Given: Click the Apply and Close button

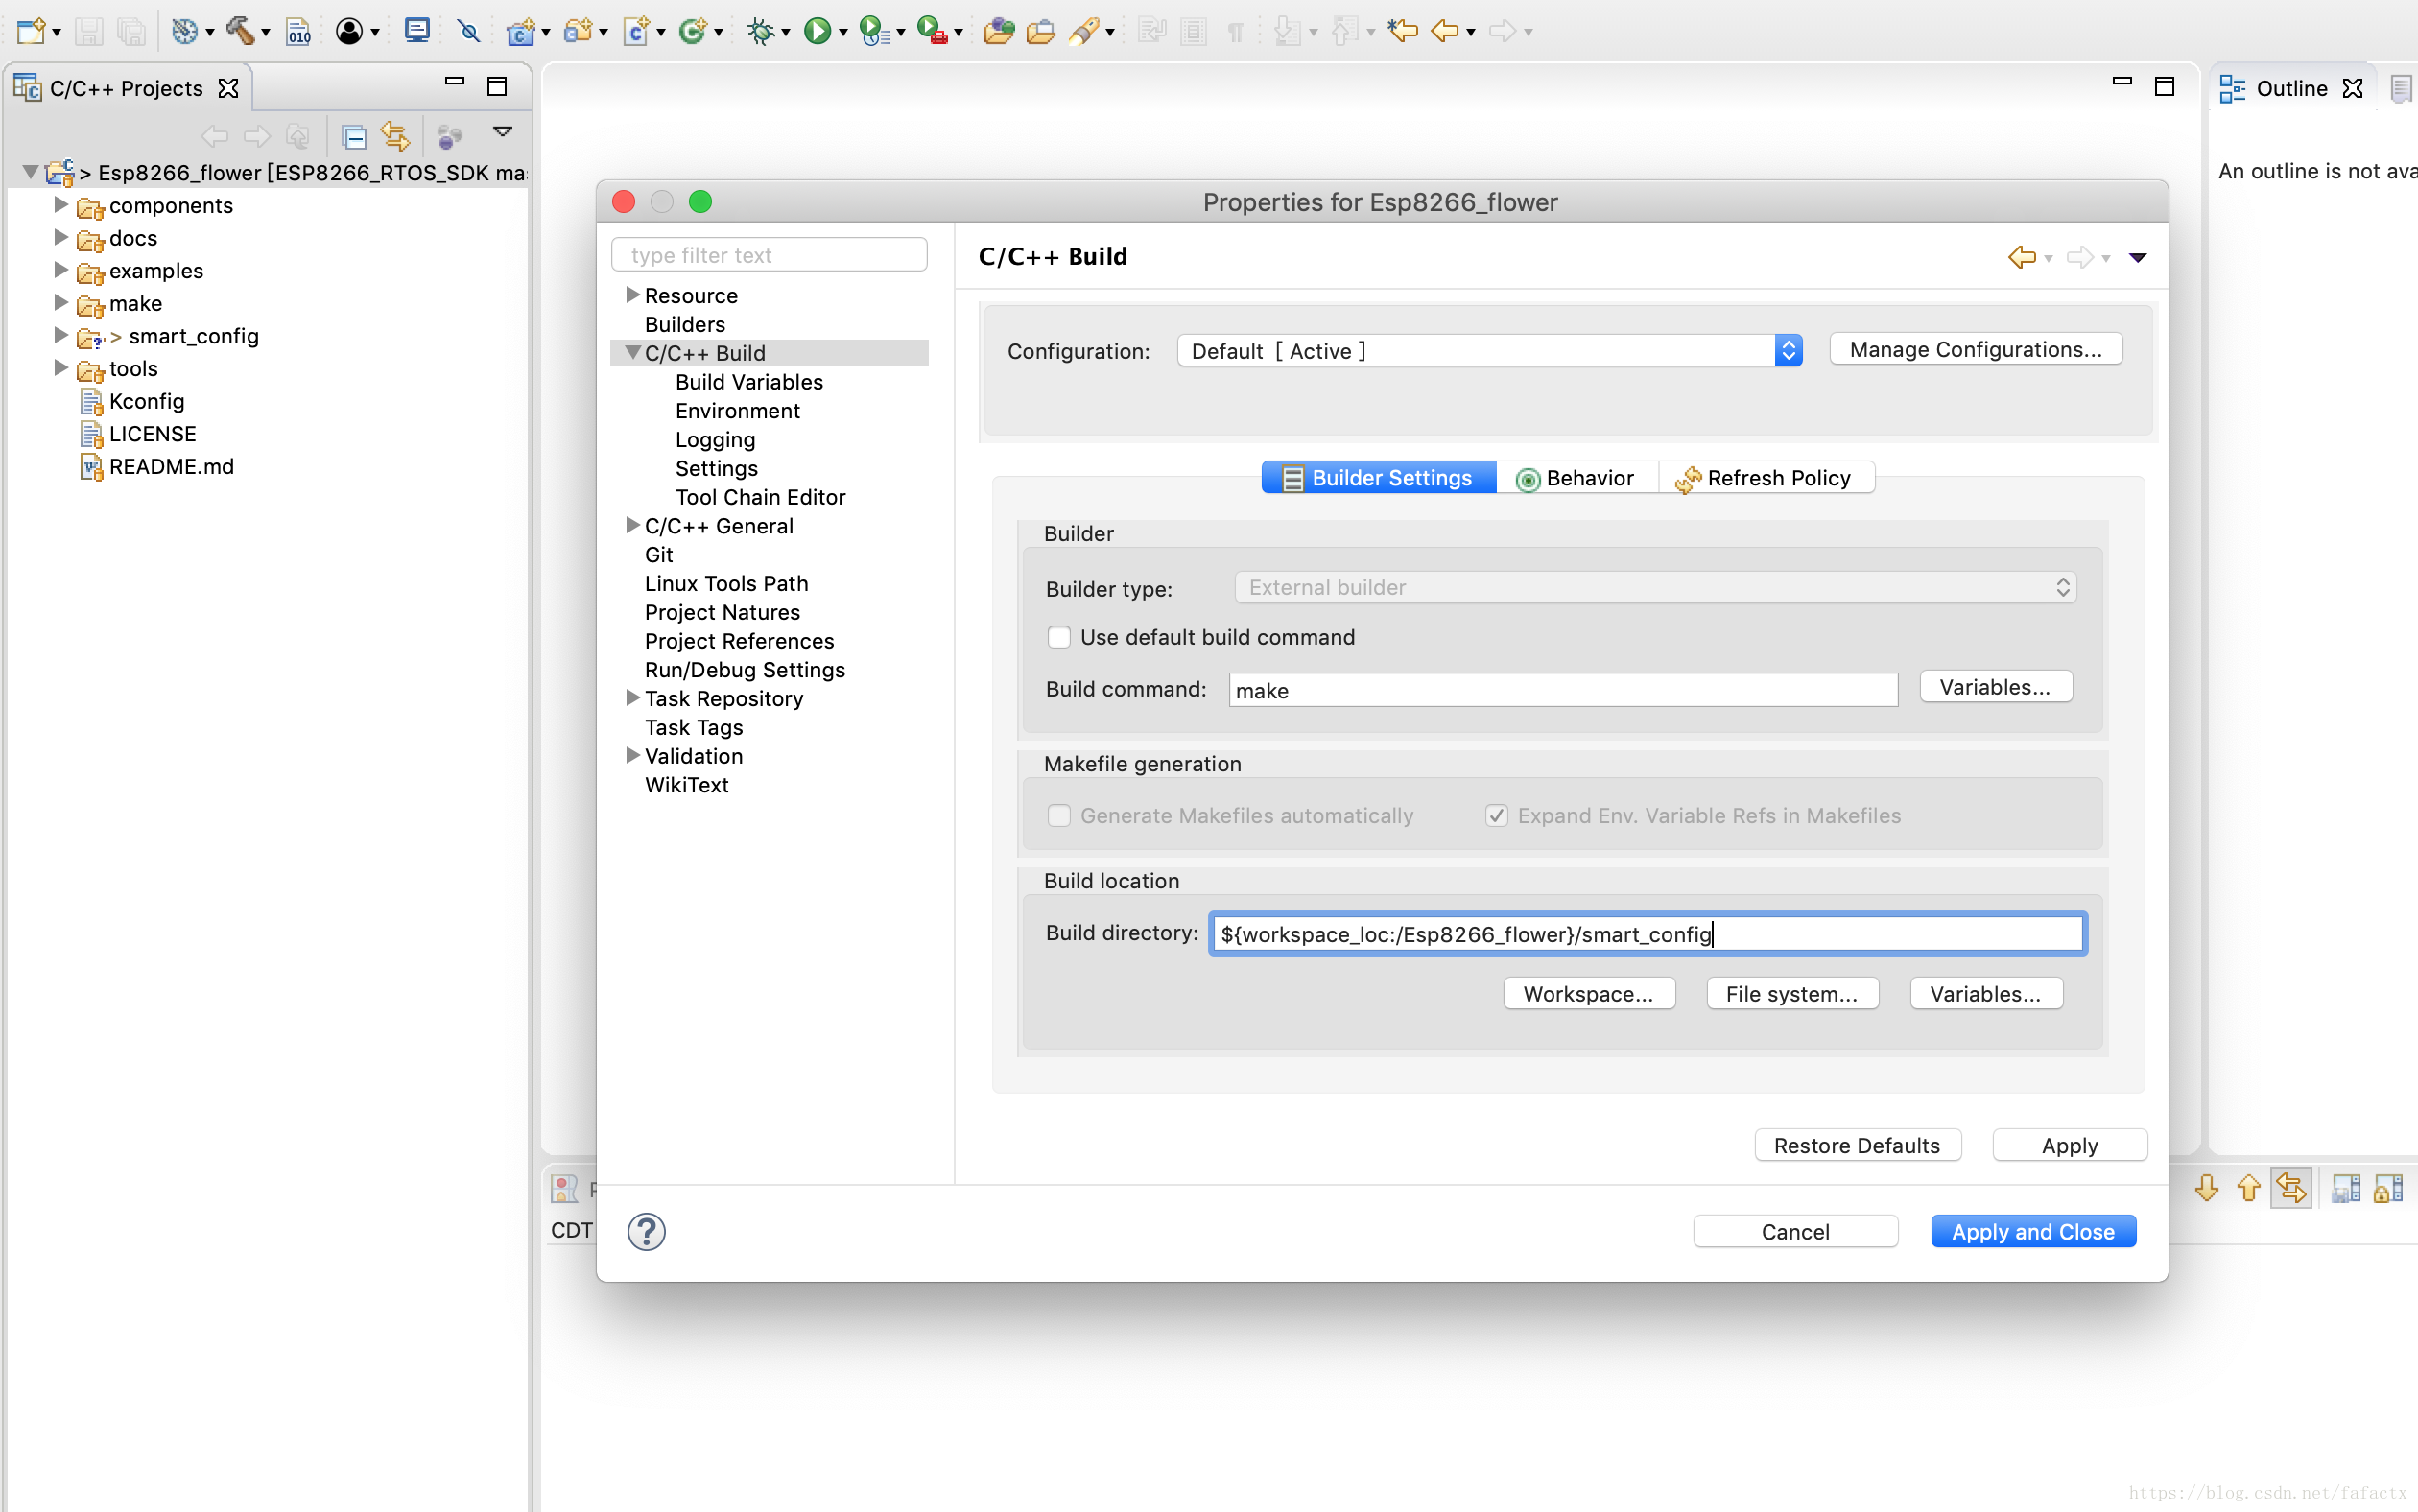Looking at the screenshot, I should point(2032,1231).
